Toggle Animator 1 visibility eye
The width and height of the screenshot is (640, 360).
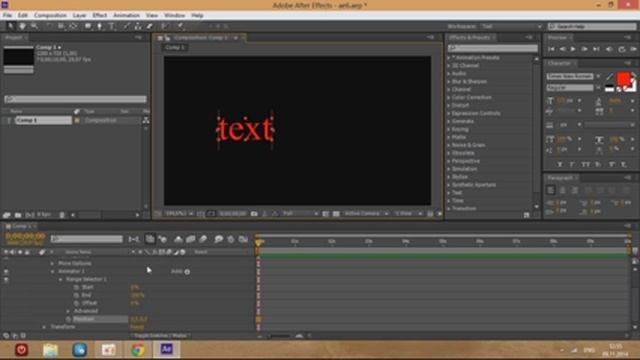point(6,271)
